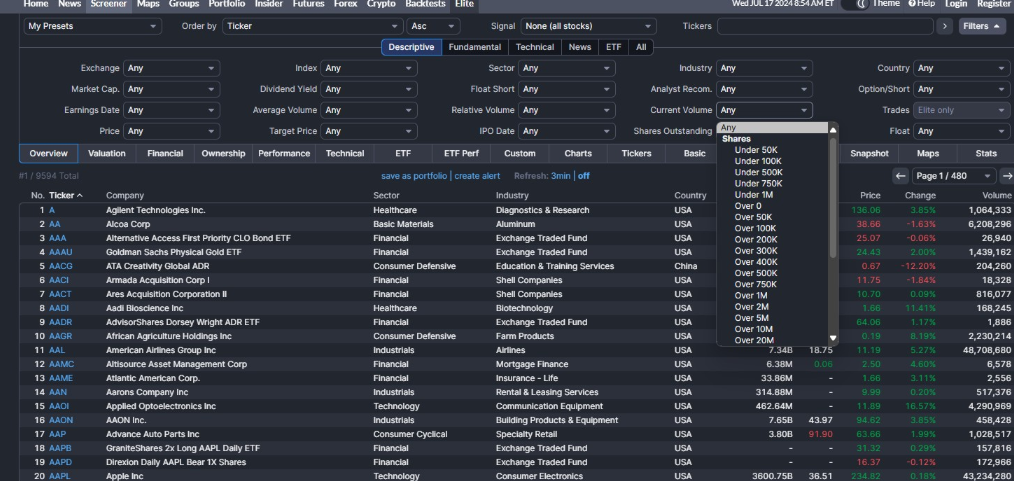Expand the Page 1 / 480 selector

953,176
